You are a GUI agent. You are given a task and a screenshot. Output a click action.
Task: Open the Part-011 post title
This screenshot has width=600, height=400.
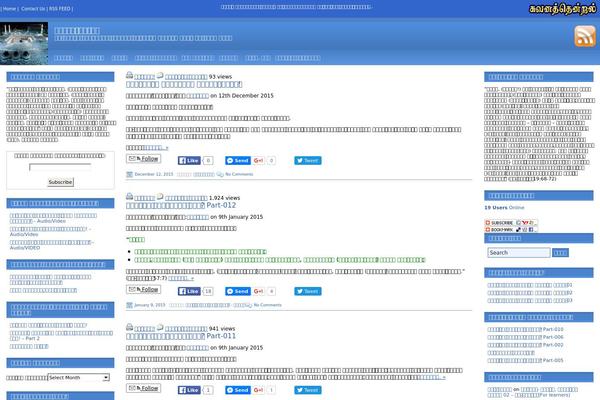click(181, 336)
